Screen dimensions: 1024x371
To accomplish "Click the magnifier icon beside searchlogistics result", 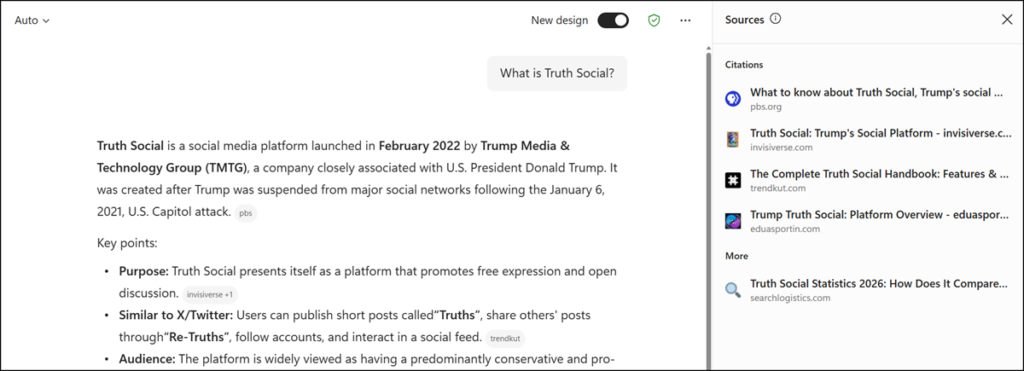I will pyautogui.click(x=733, y=290).
